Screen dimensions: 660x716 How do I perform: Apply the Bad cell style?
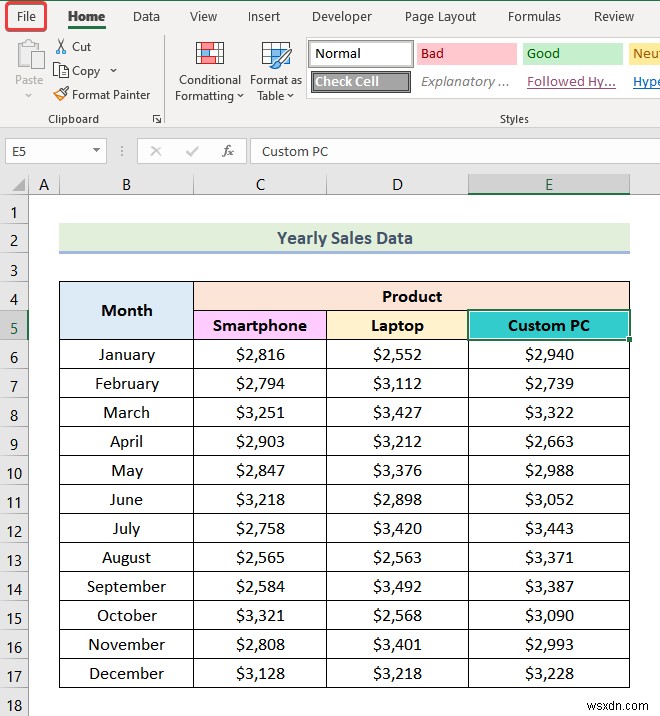(x=466, y=53)
